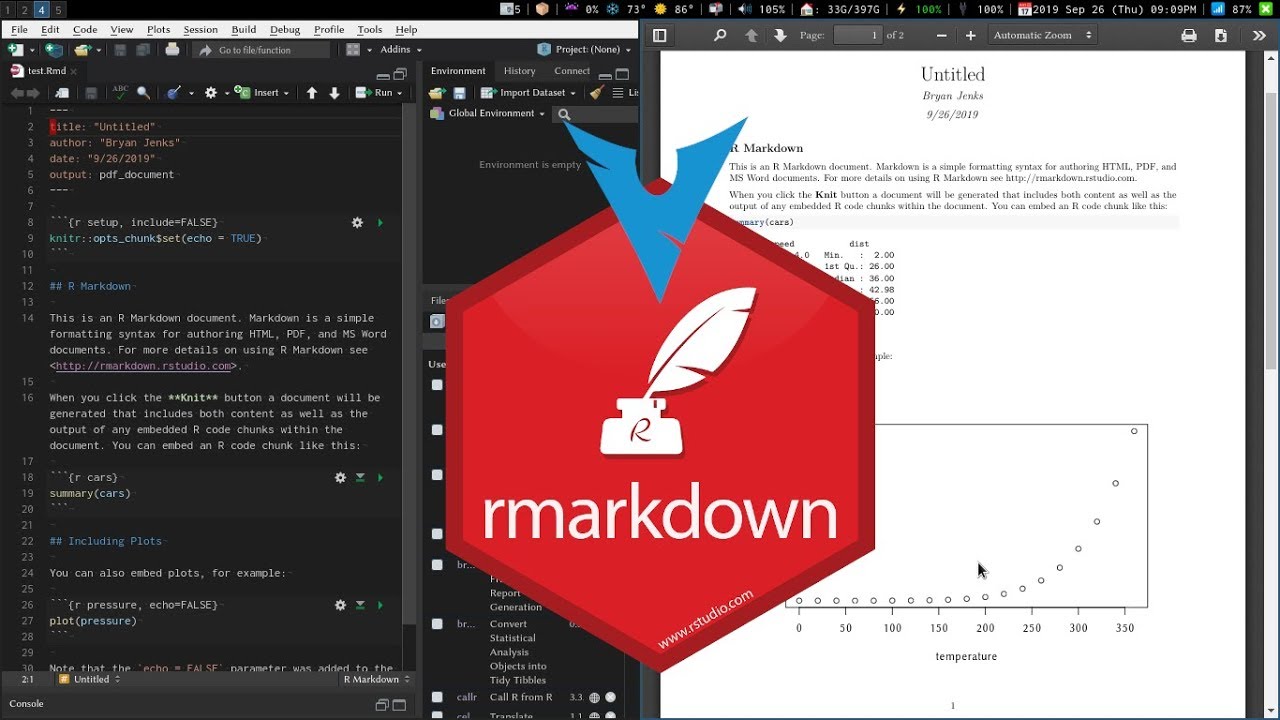This screenshot has height=720, width=1280.
Task: Open the Global Environment dropdown
Action: click(x=488, y=113)
